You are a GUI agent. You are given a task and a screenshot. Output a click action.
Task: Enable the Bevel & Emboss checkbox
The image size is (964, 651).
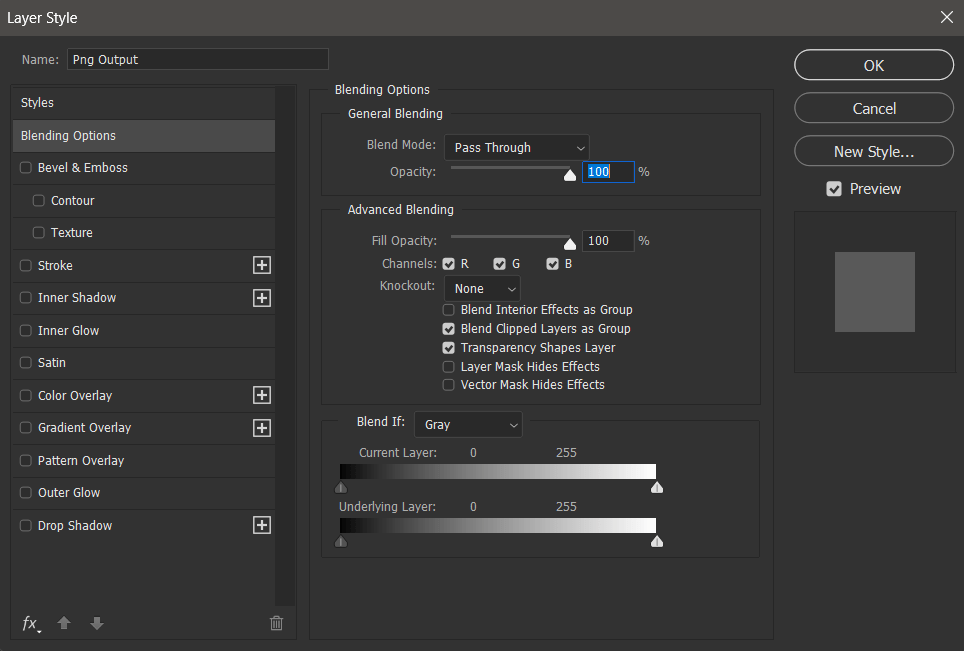(26, 168)
